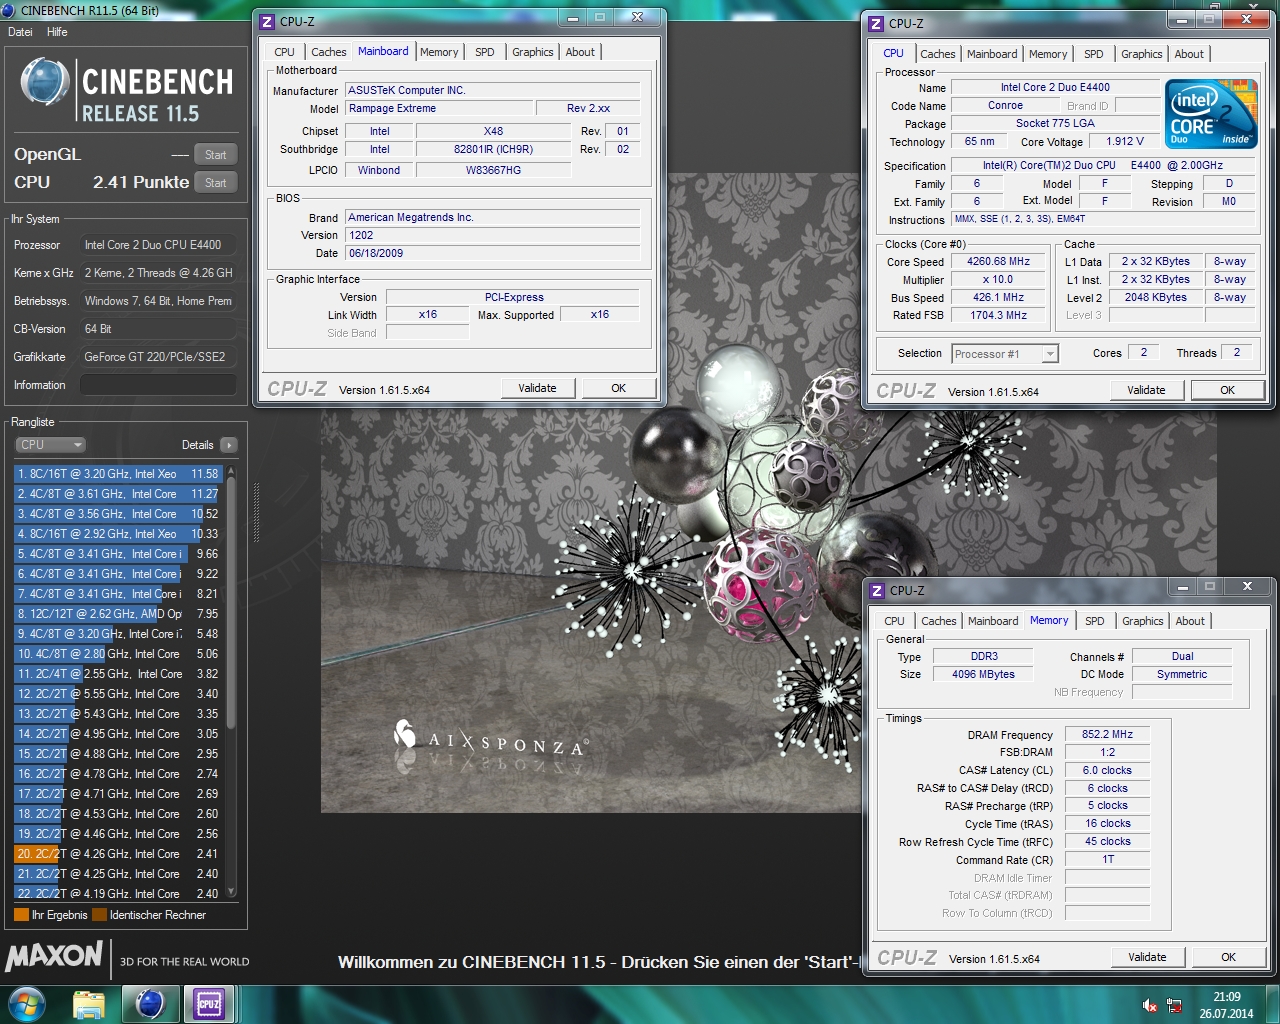The width and height of the screenshot is (1280, 1024).
Task: Click the muted volume tray icon
Action: point(1150,1005)
